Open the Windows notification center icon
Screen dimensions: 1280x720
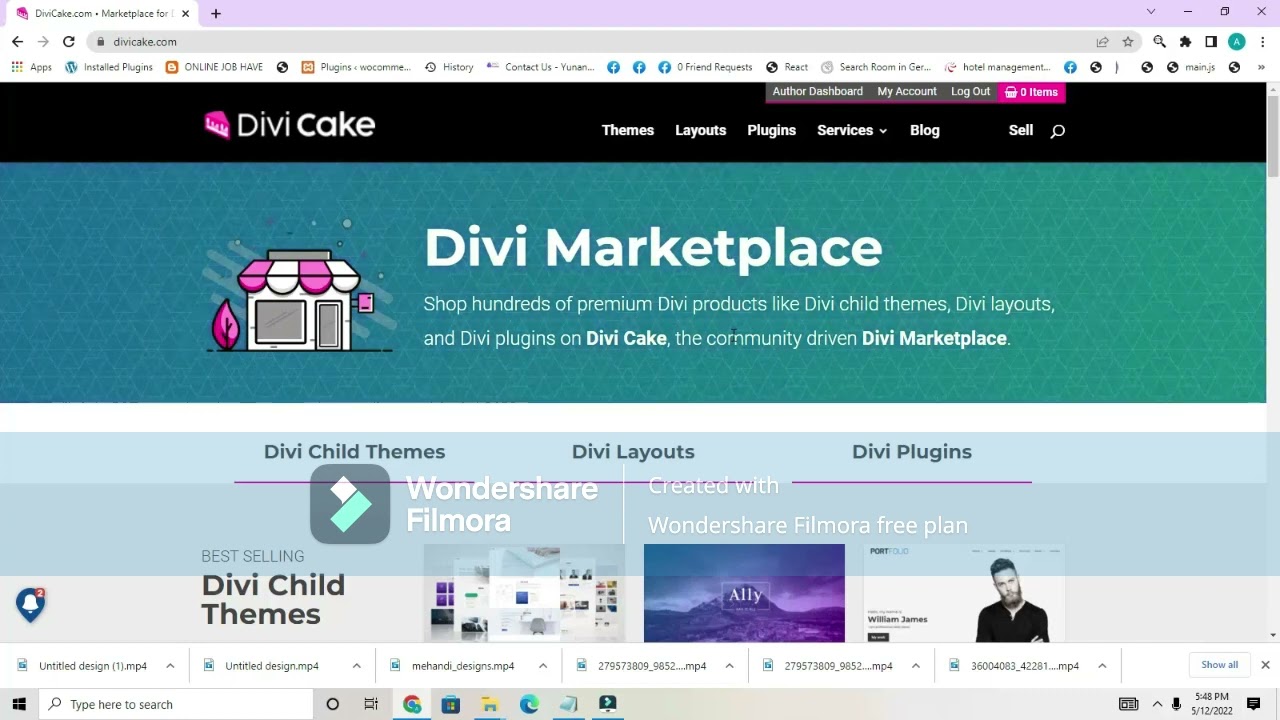pos(1253,704)
